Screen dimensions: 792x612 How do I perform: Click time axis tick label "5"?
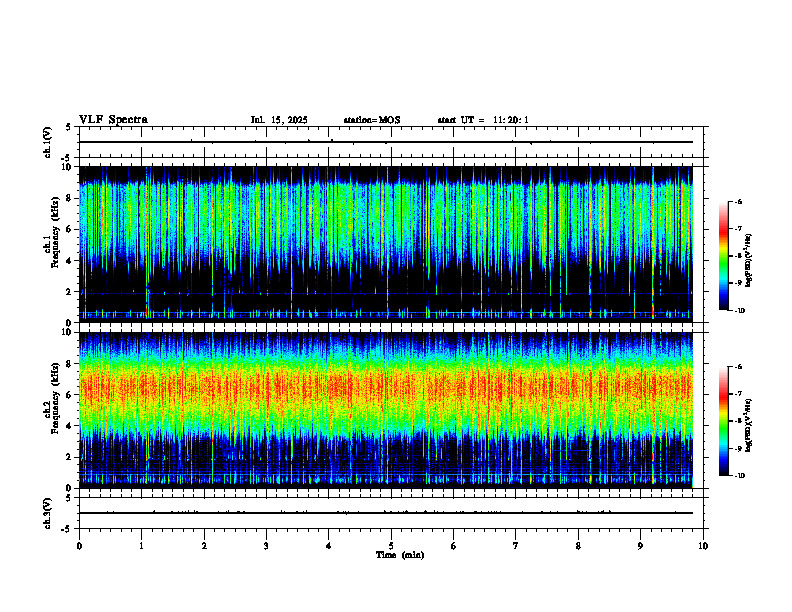(x=391, y=546)
